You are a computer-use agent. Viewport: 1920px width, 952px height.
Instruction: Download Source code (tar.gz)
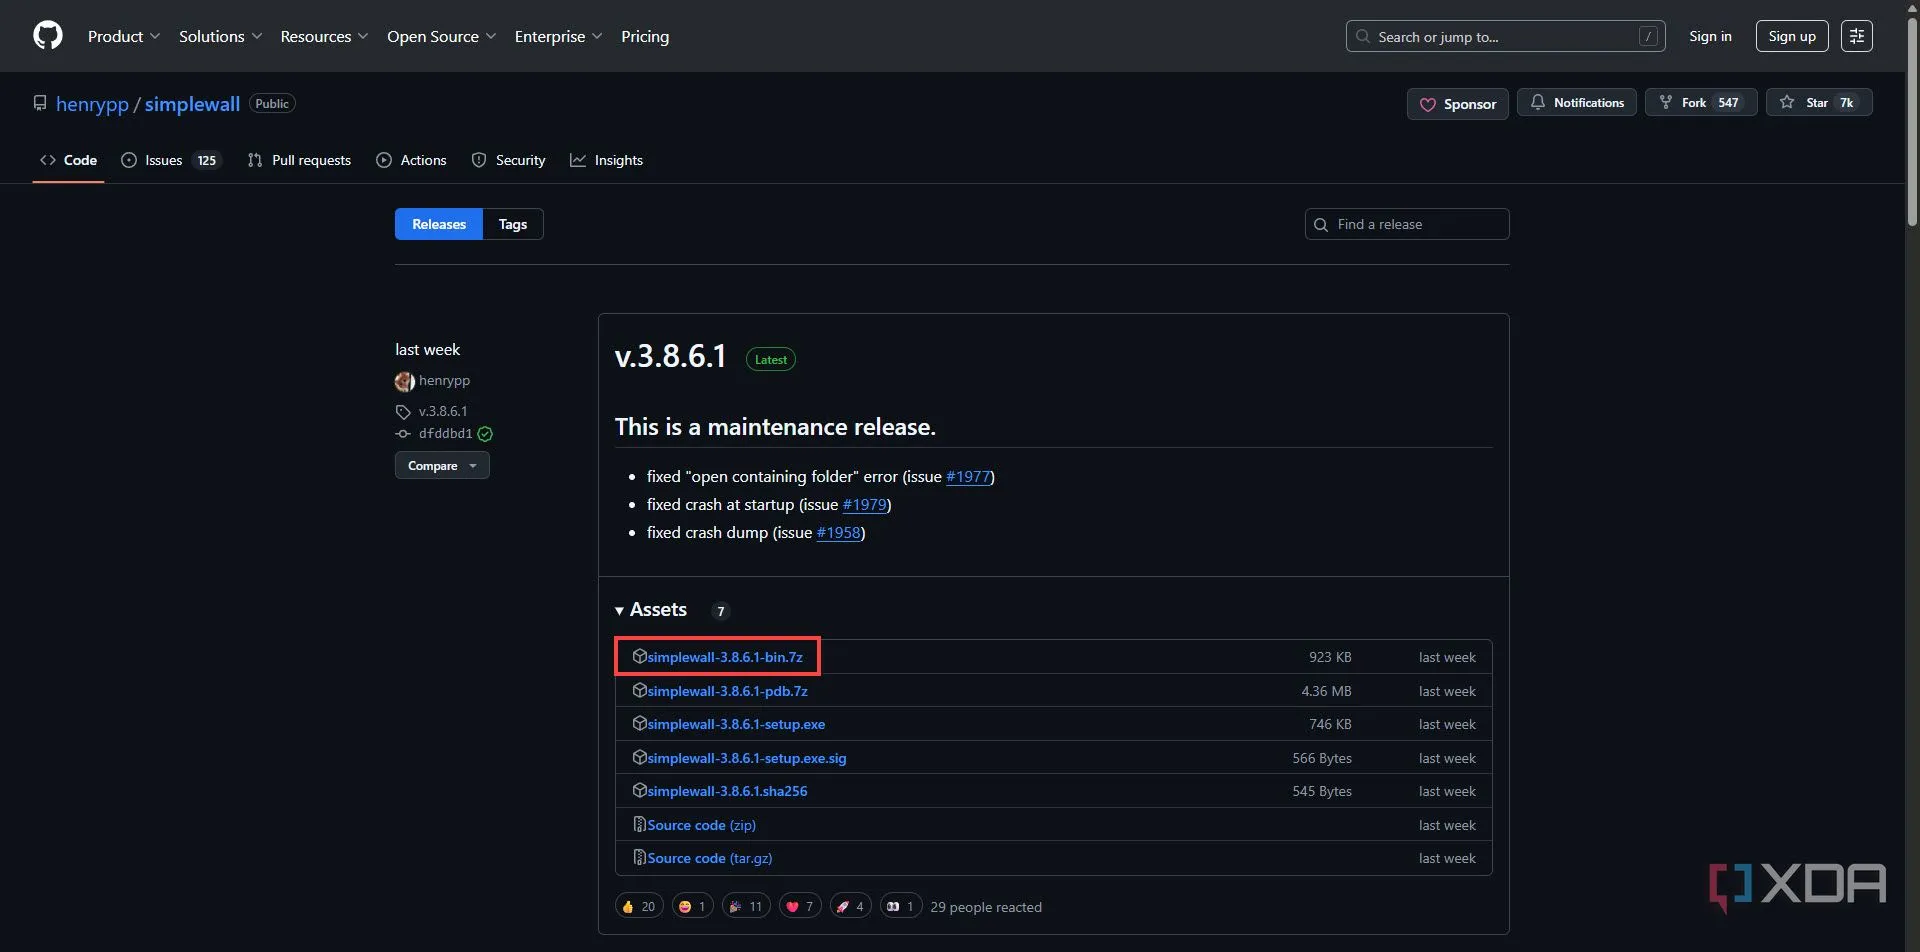[709, 858]
